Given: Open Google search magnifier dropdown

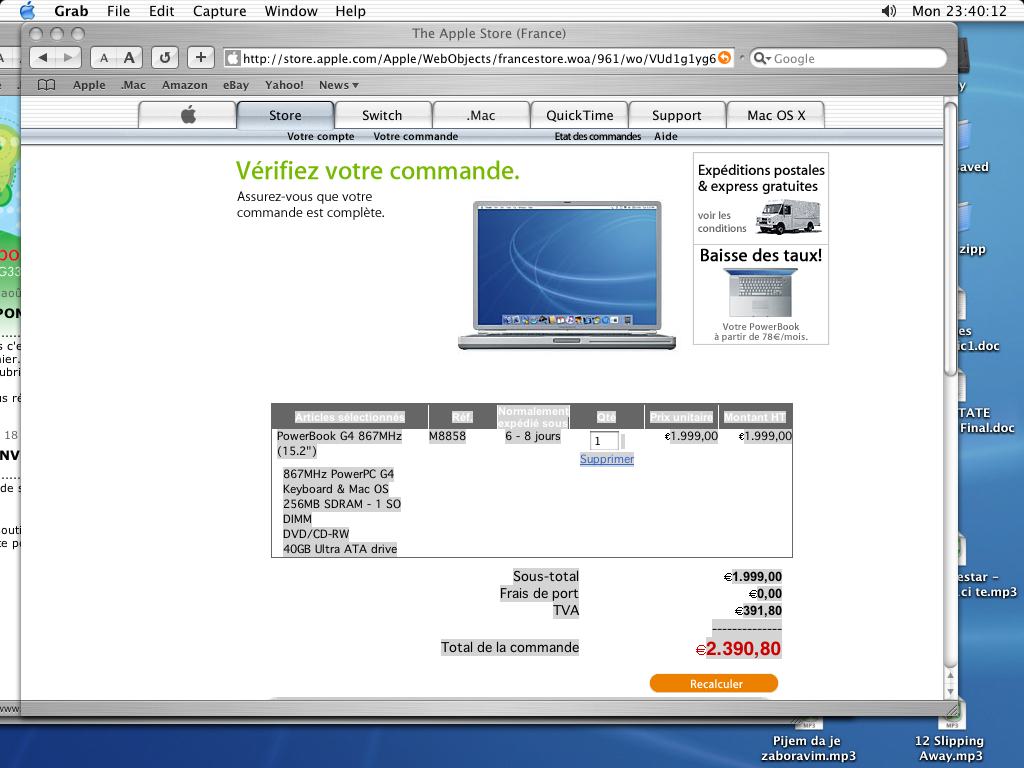Looking at the screenshot, I should (761, 58).
